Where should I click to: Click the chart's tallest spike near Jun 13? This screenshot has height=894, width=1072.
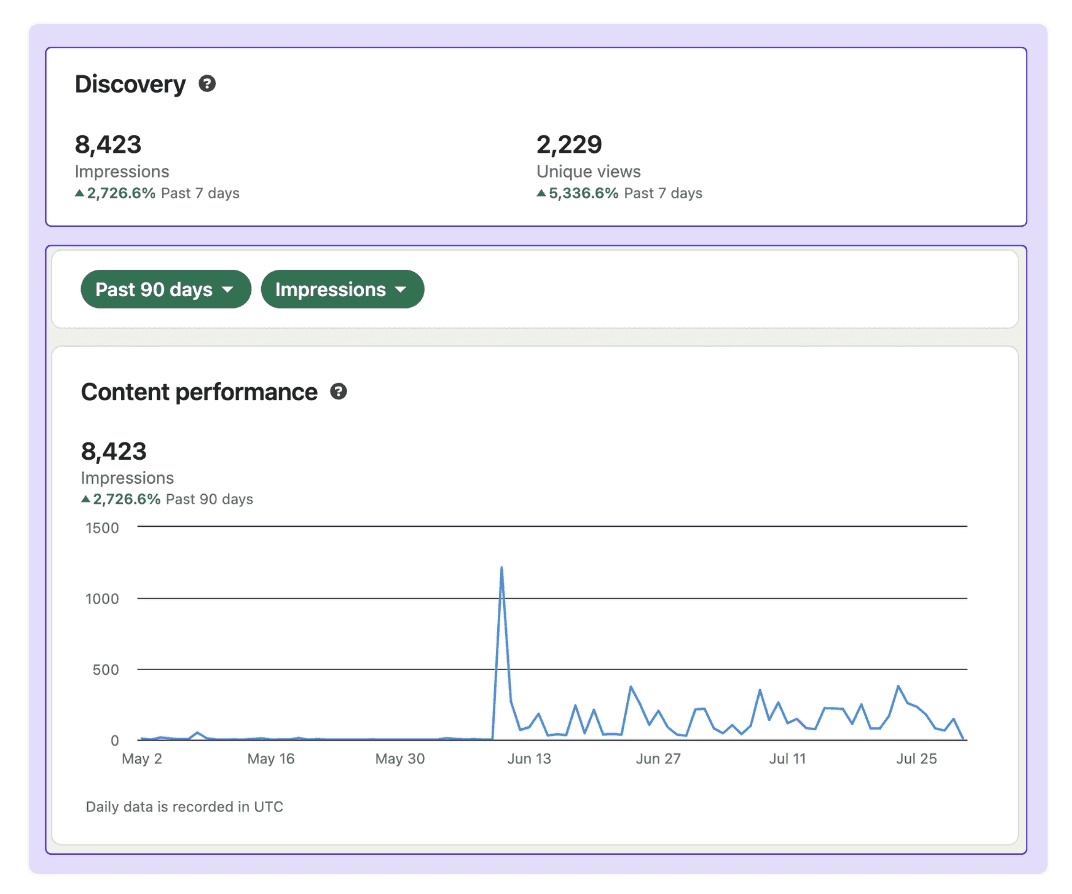502,568
